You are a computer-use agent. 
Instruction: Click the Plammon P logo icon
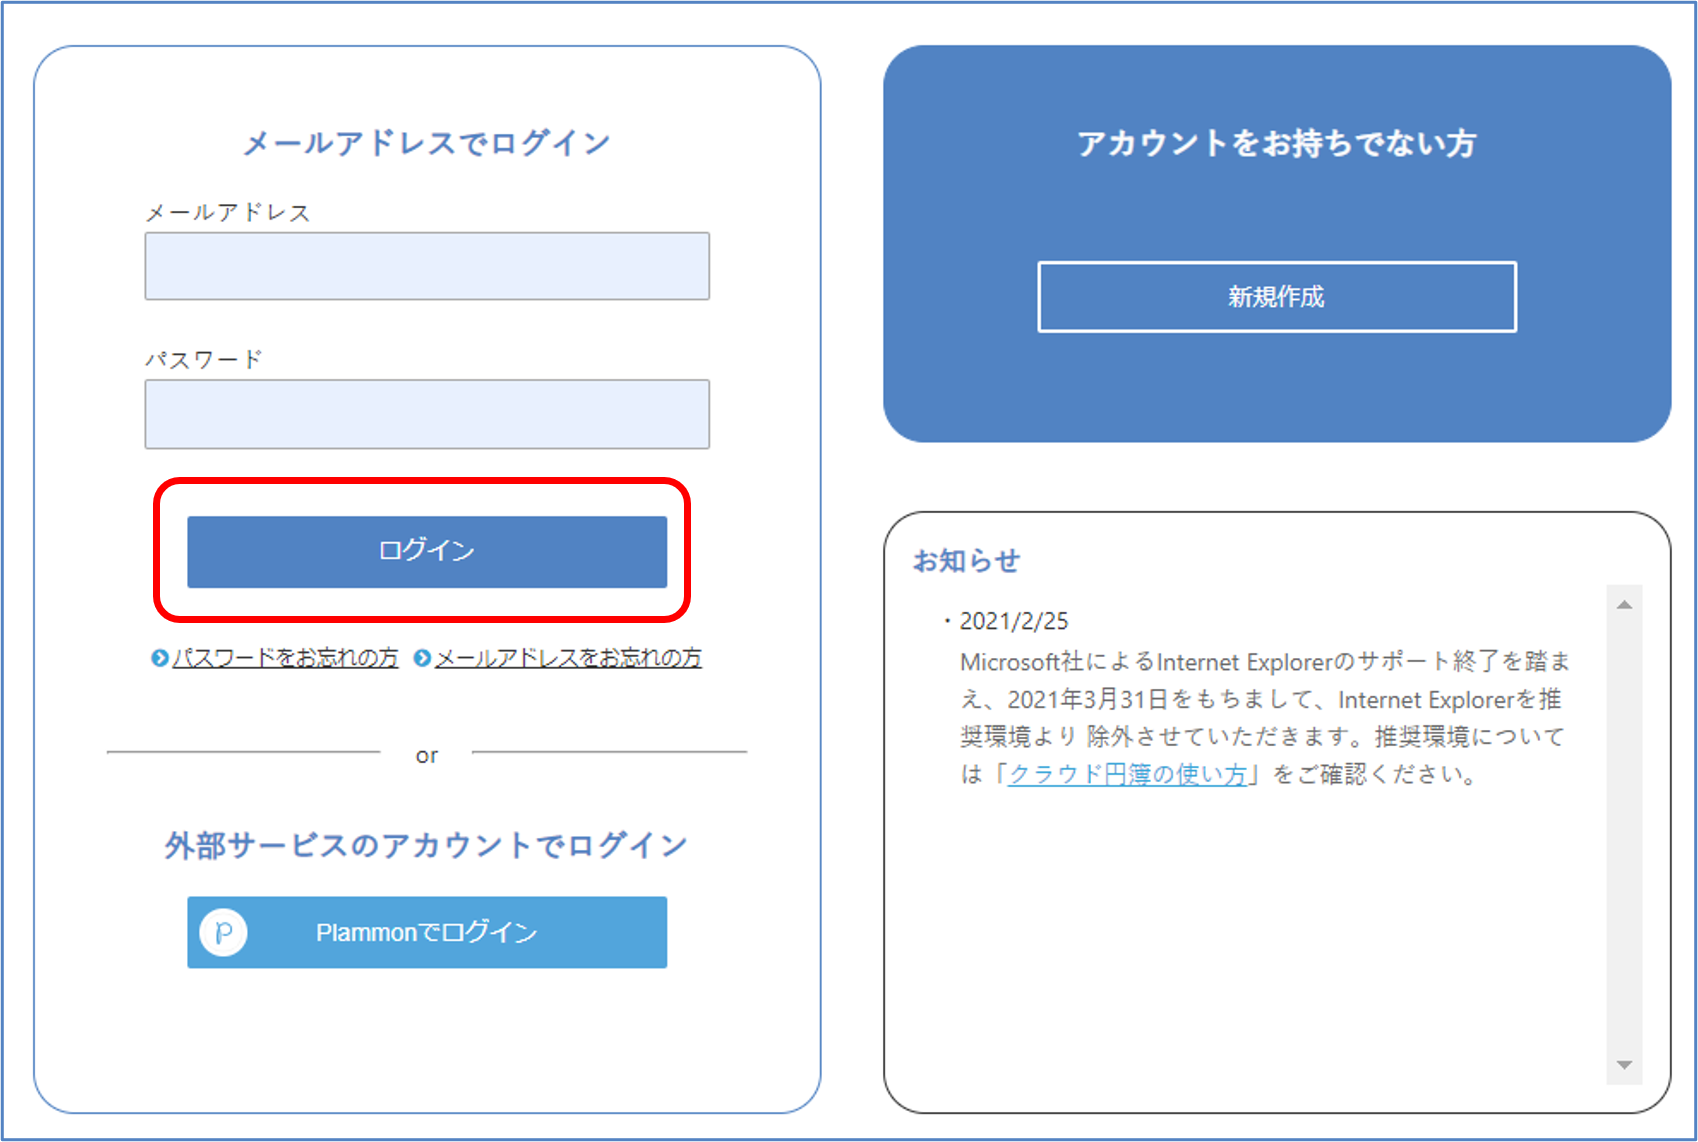[x=224, y=932]
